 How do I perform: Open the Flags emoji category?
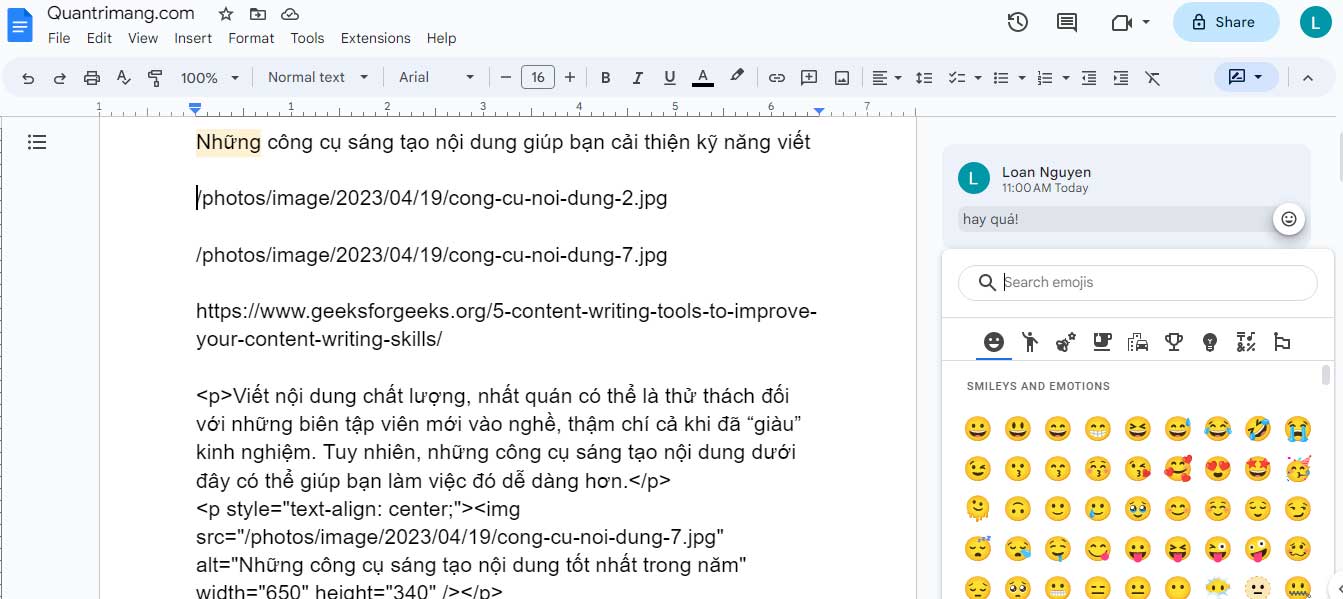1283,341
